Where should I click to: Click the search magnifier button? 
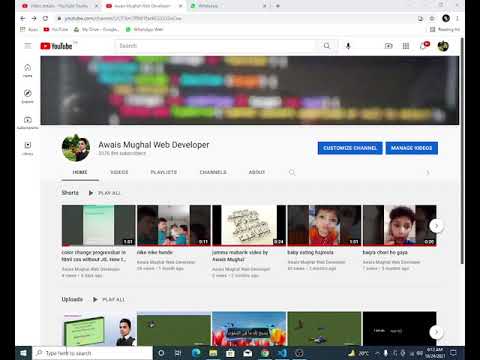click(x=327, y=46)
